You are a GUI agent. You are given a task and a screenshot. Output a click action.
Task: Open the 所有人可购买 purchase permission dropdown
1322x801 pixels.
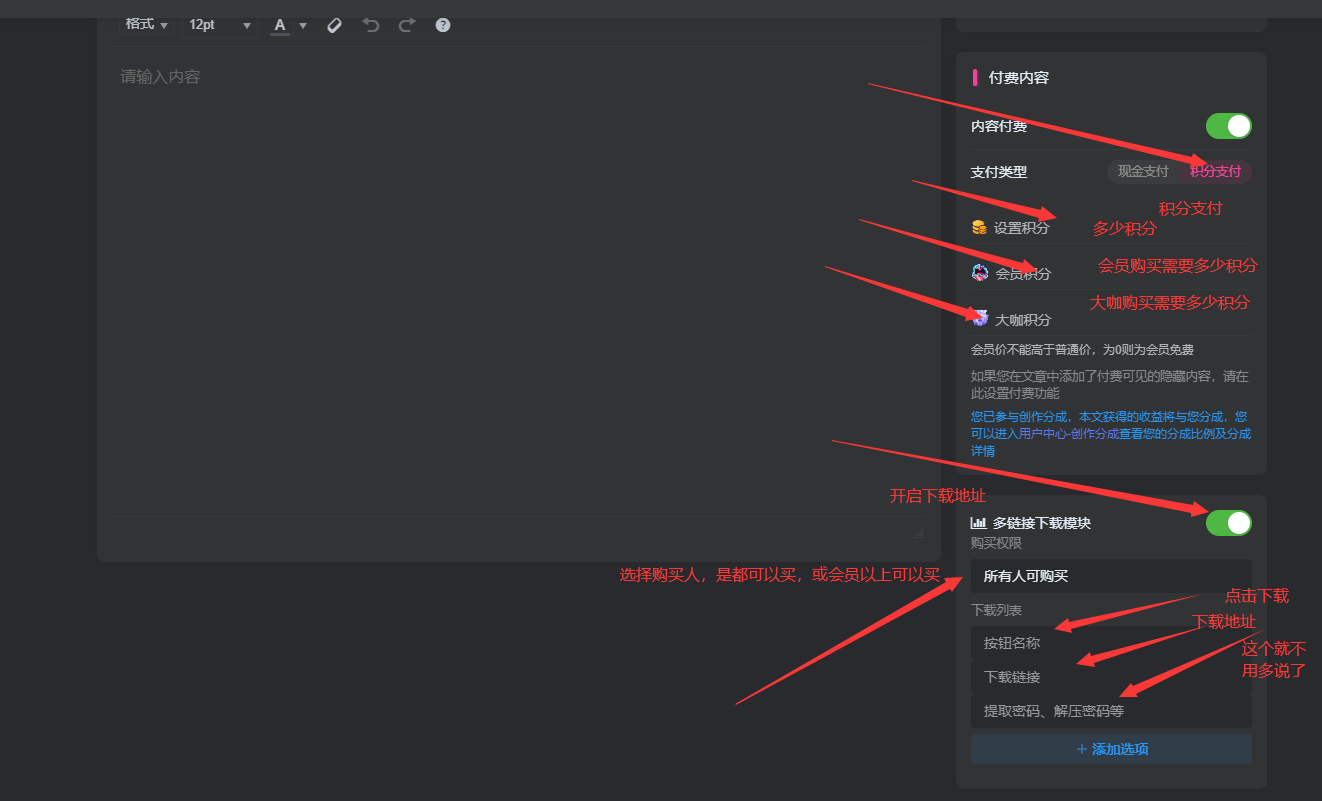(1110, 576)
